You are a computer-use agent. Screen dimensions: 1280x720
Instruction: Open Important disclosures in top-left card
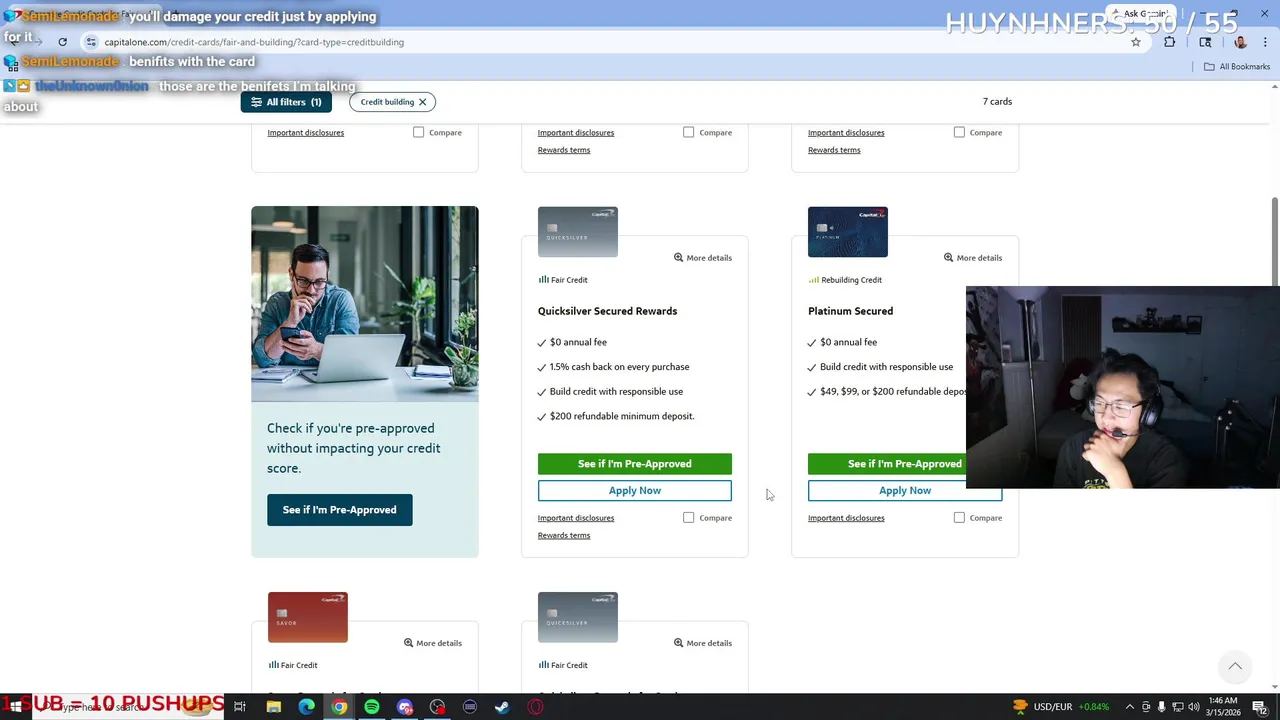pyautogui.click(x=306, y=132)
